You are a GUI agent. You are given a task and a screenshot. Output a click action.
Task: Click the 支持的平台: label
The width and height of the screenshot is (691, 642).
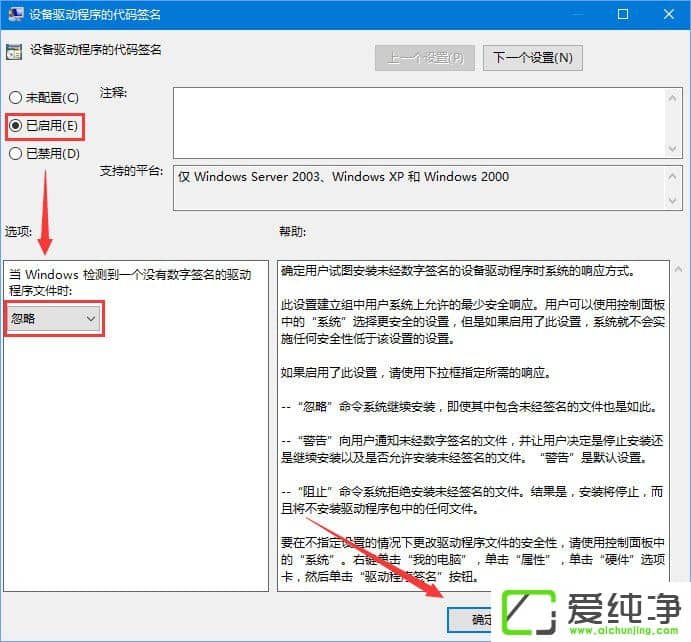coord(131,171)
